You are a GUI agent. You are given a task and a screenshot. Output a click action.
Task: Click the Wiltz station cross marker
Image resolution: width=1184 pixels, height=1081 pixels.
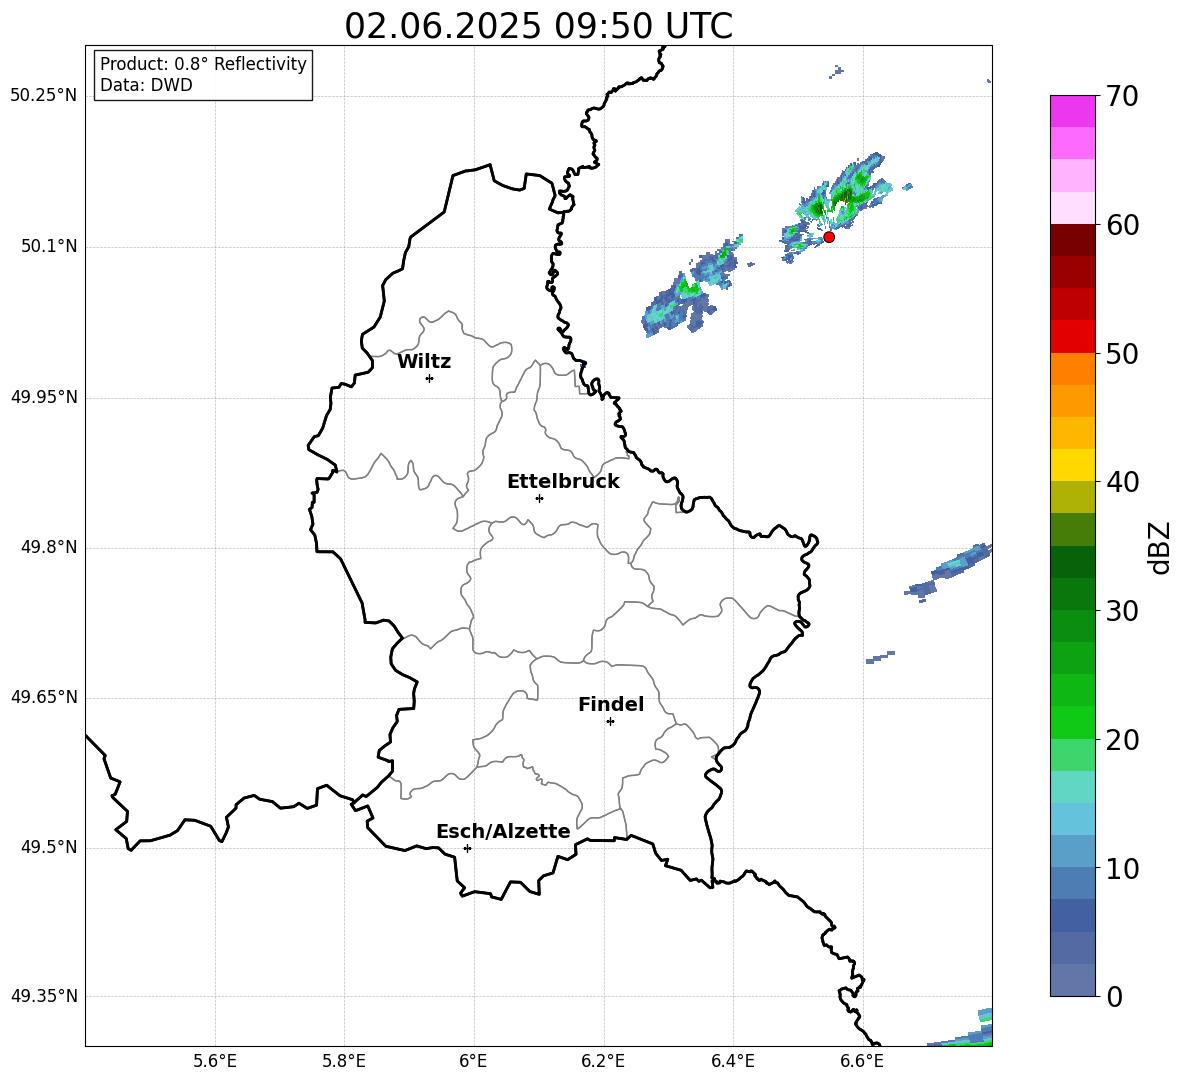pyautogui.click(x=430, y=378)
